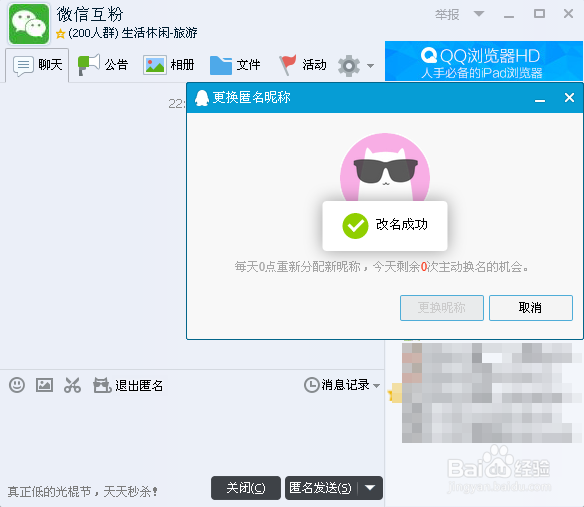
Task: Click the penguin icon in dialog title
Action: pos(202,98)
